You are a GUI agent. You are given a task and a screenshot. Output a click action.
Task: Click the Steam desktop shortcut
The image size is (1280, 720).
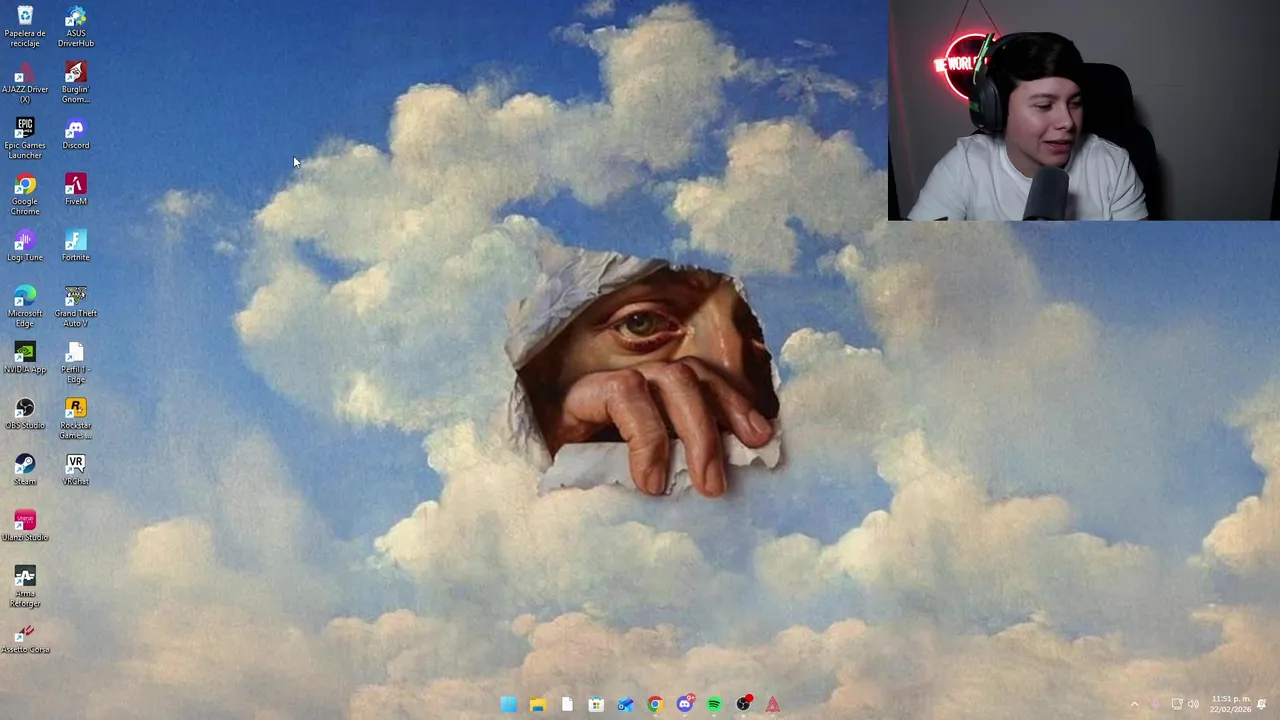pos(25,471)
